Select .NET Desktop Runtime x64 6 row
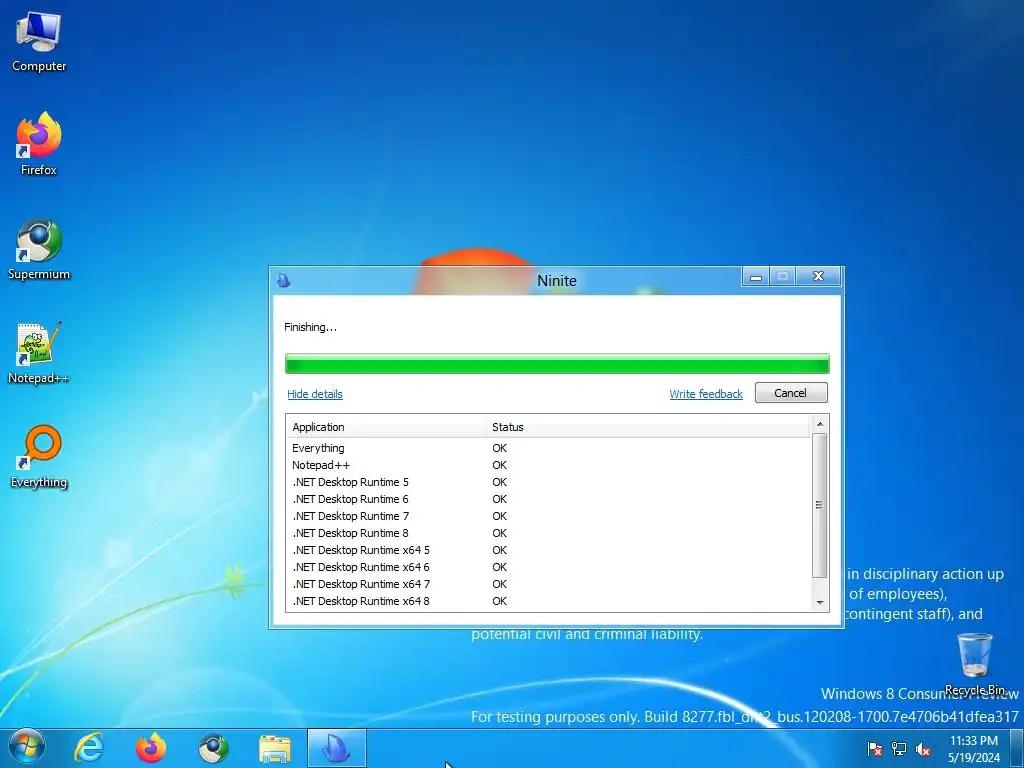 point(549,567)
